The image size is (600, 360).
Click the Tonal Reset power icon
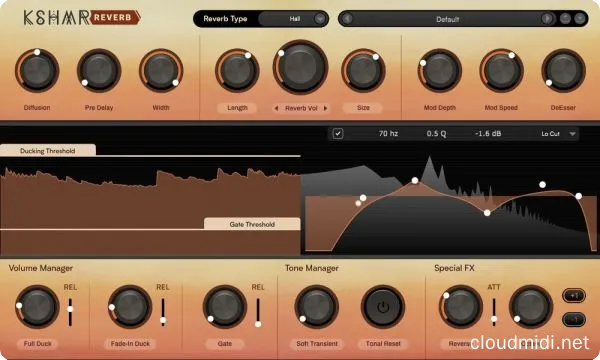click(x=383, y=307)
